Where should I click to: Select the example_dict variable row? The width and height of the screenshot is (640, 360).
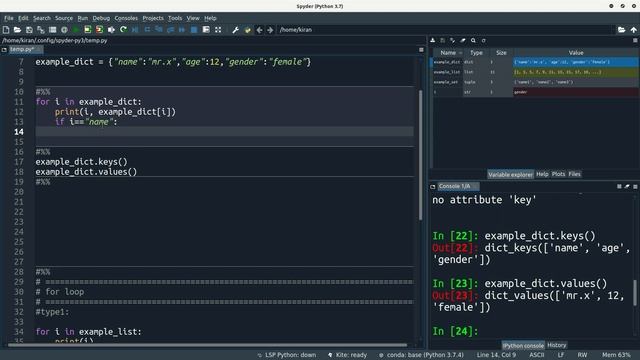pyautogui.click(x=534, y=62)
